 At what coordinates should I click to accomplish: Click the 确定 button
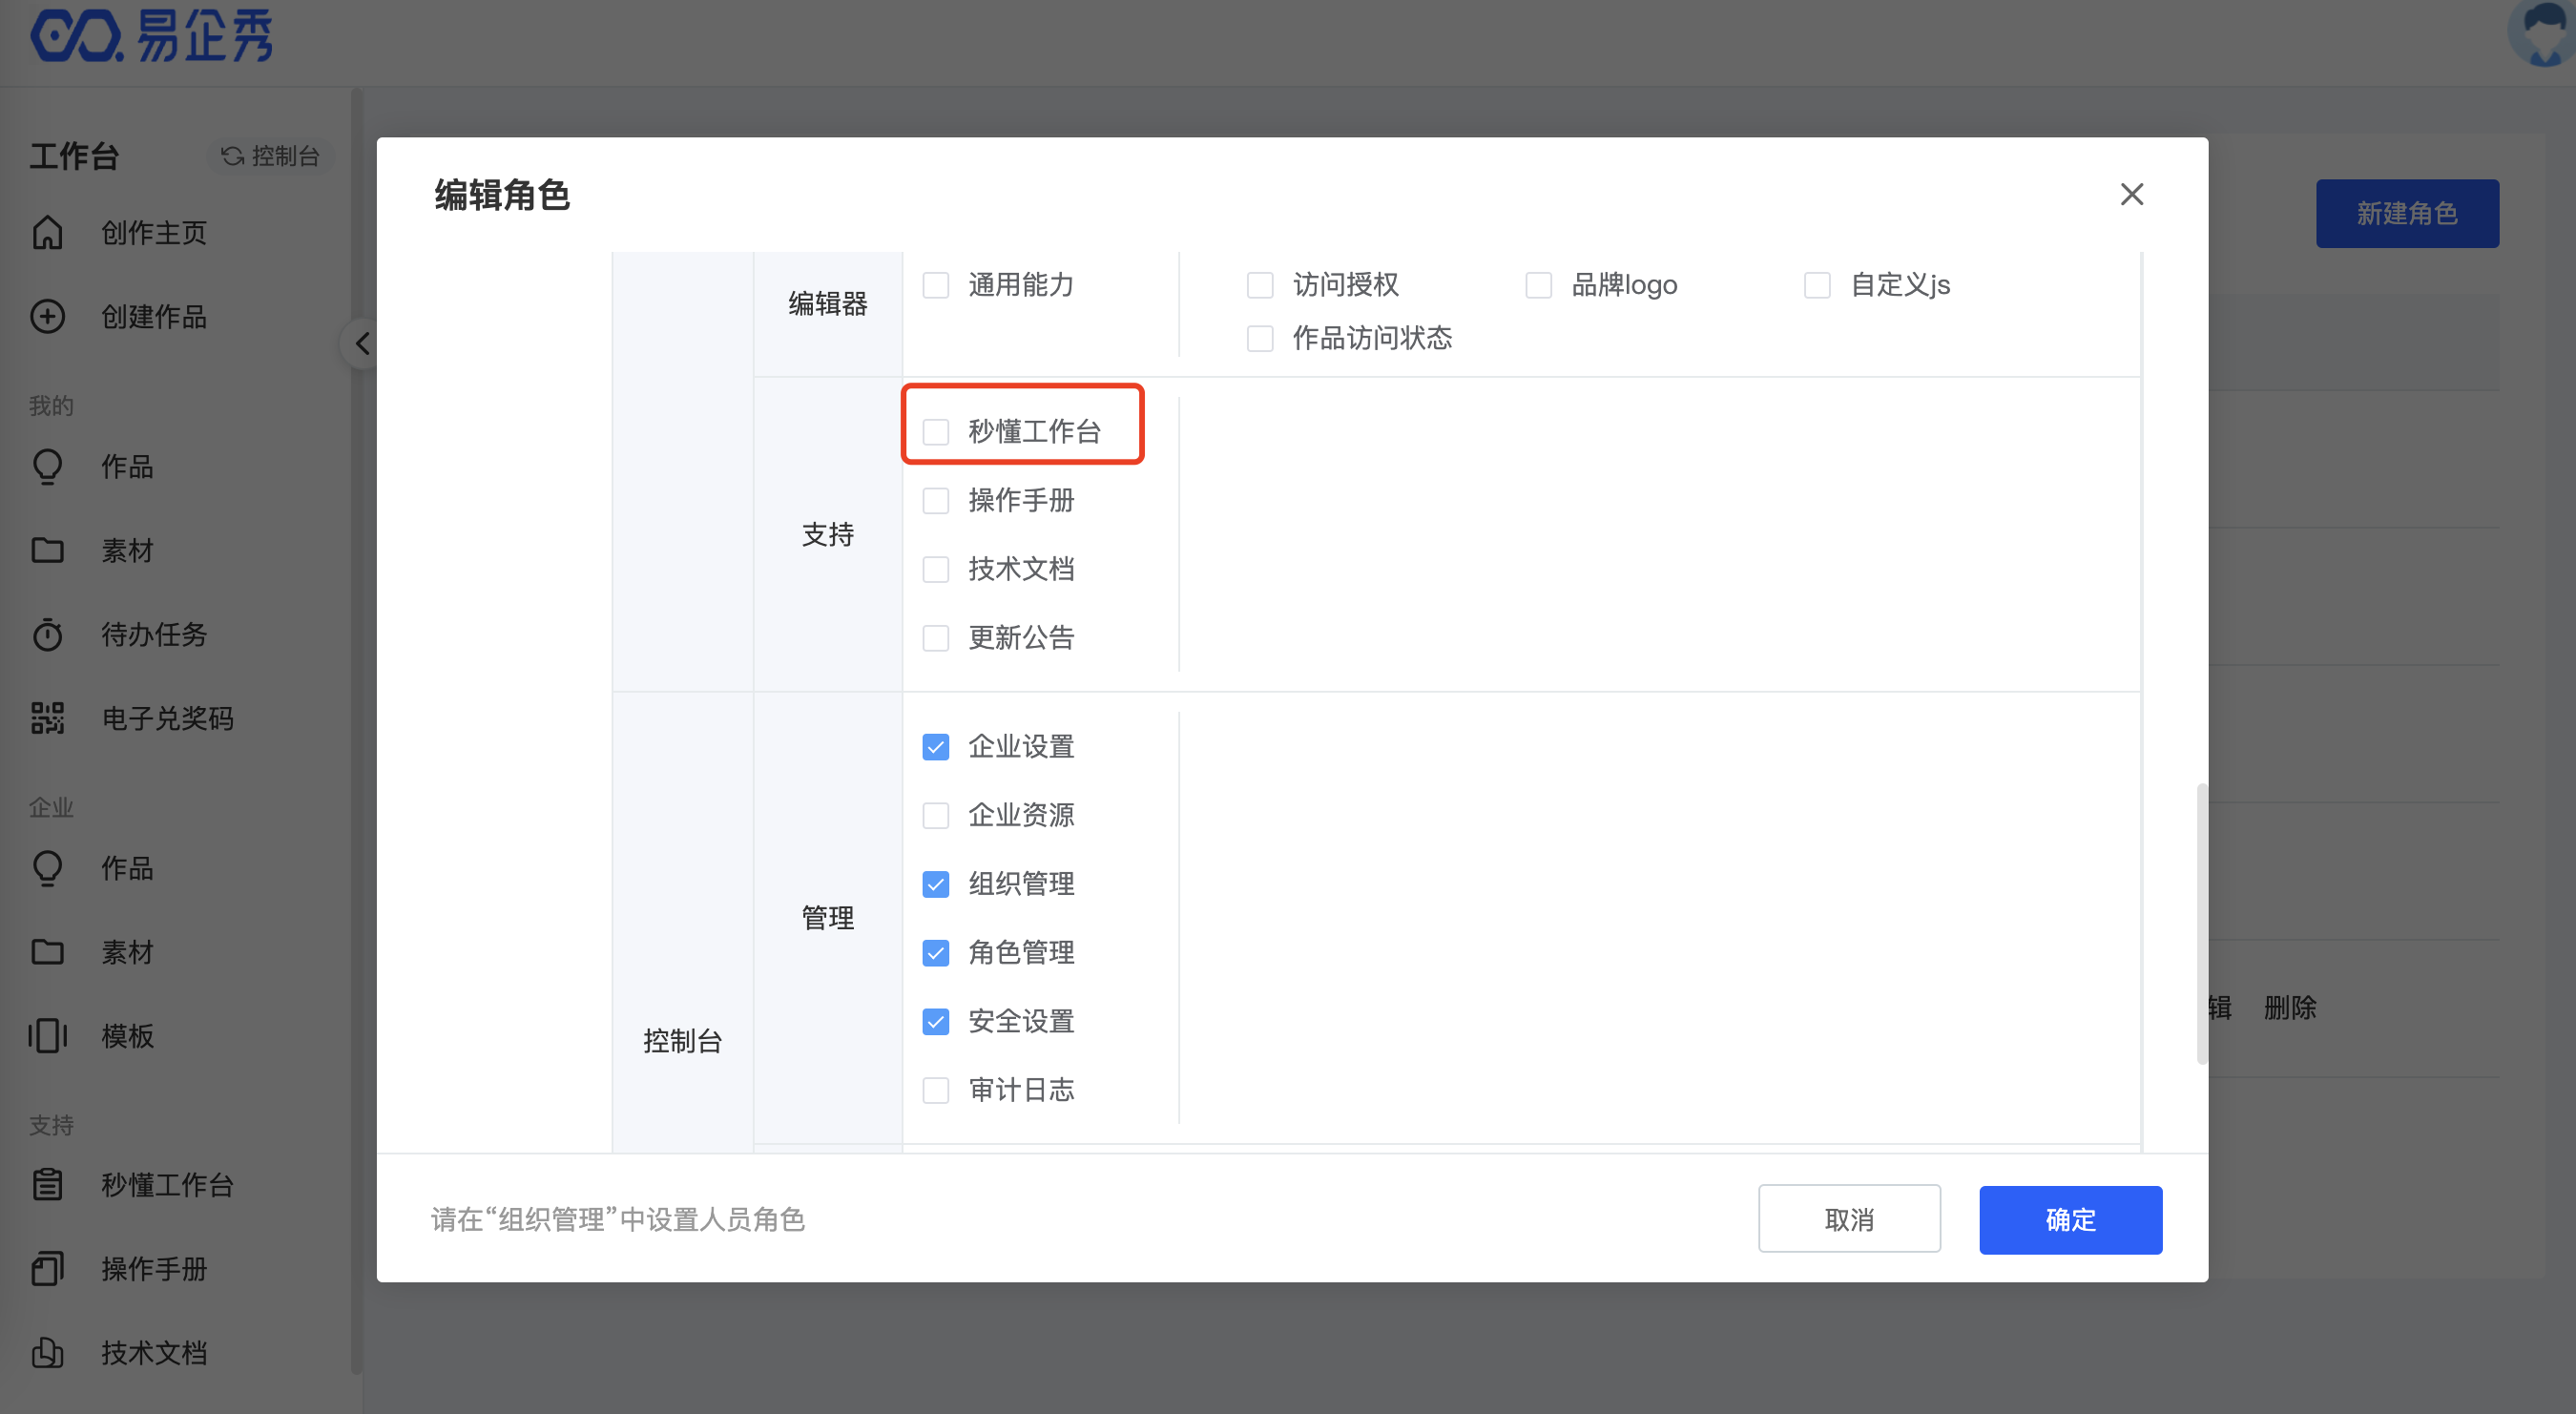pyautogui.click(x=2070, y=1219)
